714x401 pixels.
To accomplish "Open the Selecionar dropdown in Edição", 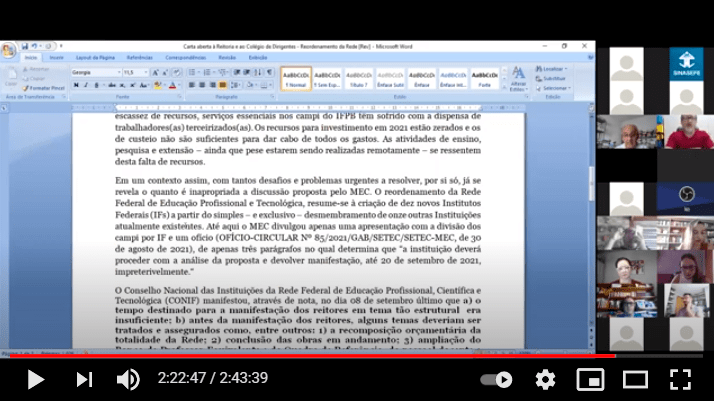I will [558, 87].
